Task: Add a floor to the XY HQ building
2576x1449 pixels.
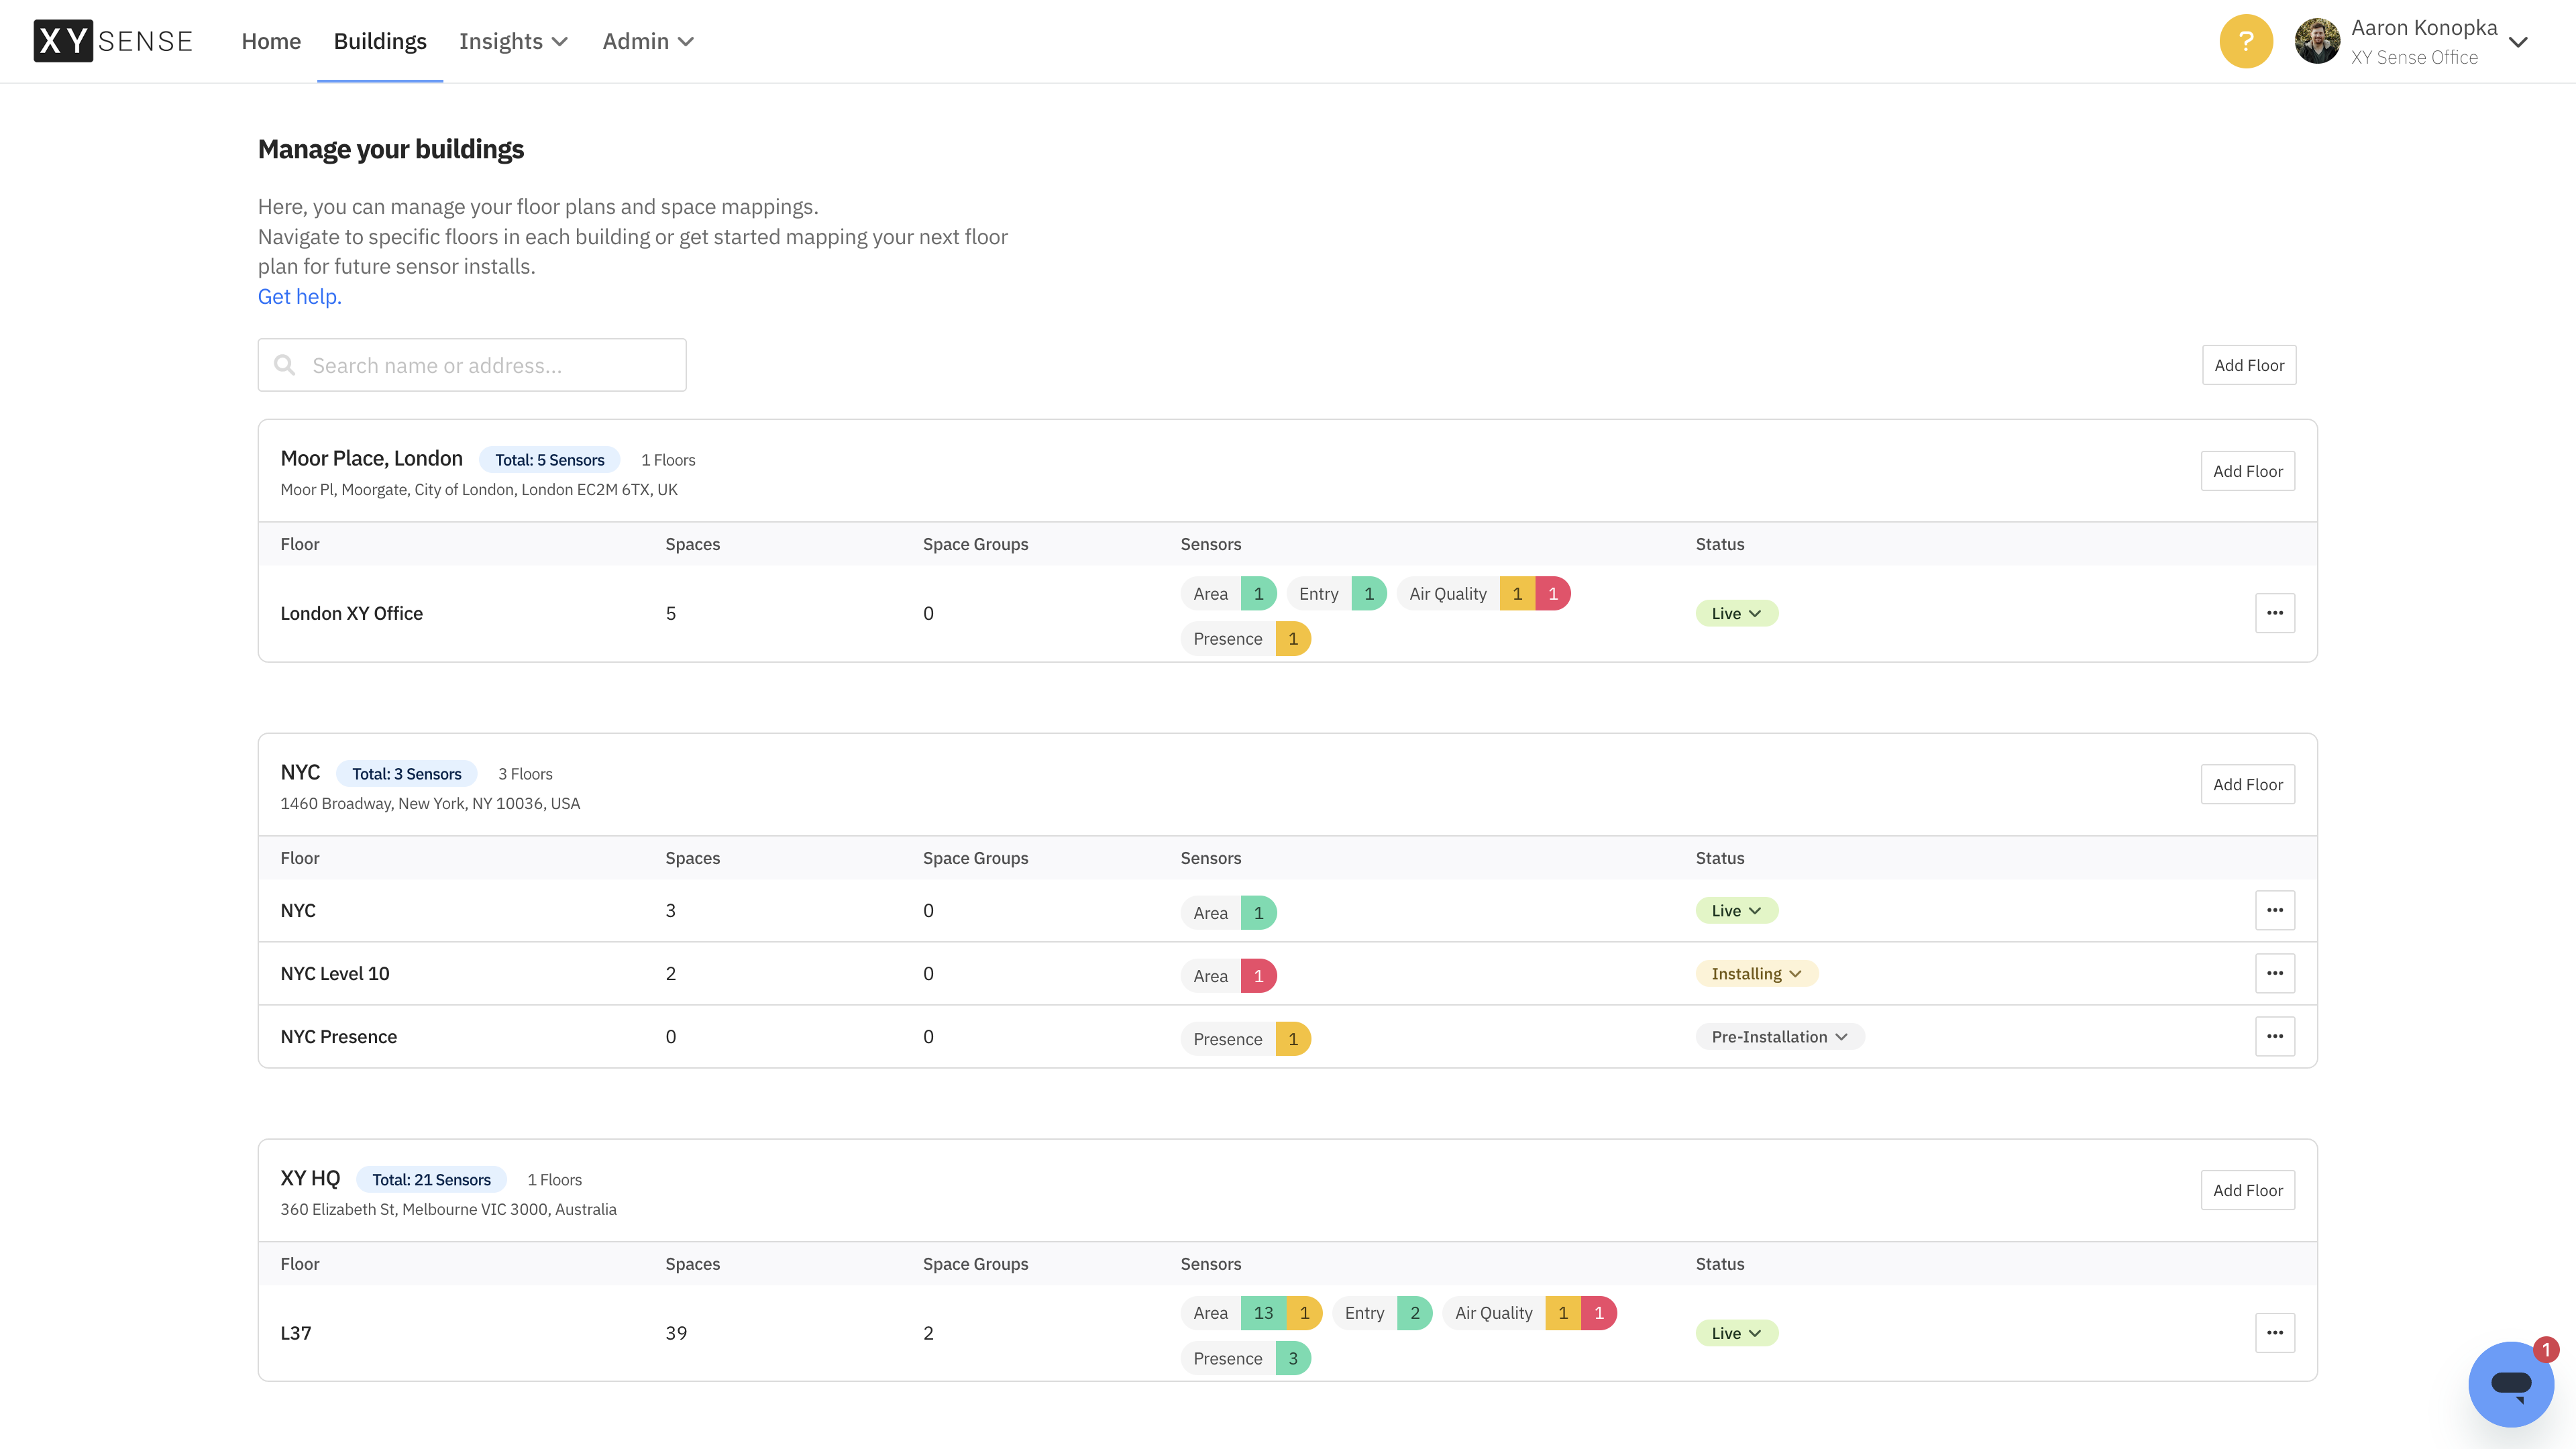Action: click(x=2248, y=1190)
